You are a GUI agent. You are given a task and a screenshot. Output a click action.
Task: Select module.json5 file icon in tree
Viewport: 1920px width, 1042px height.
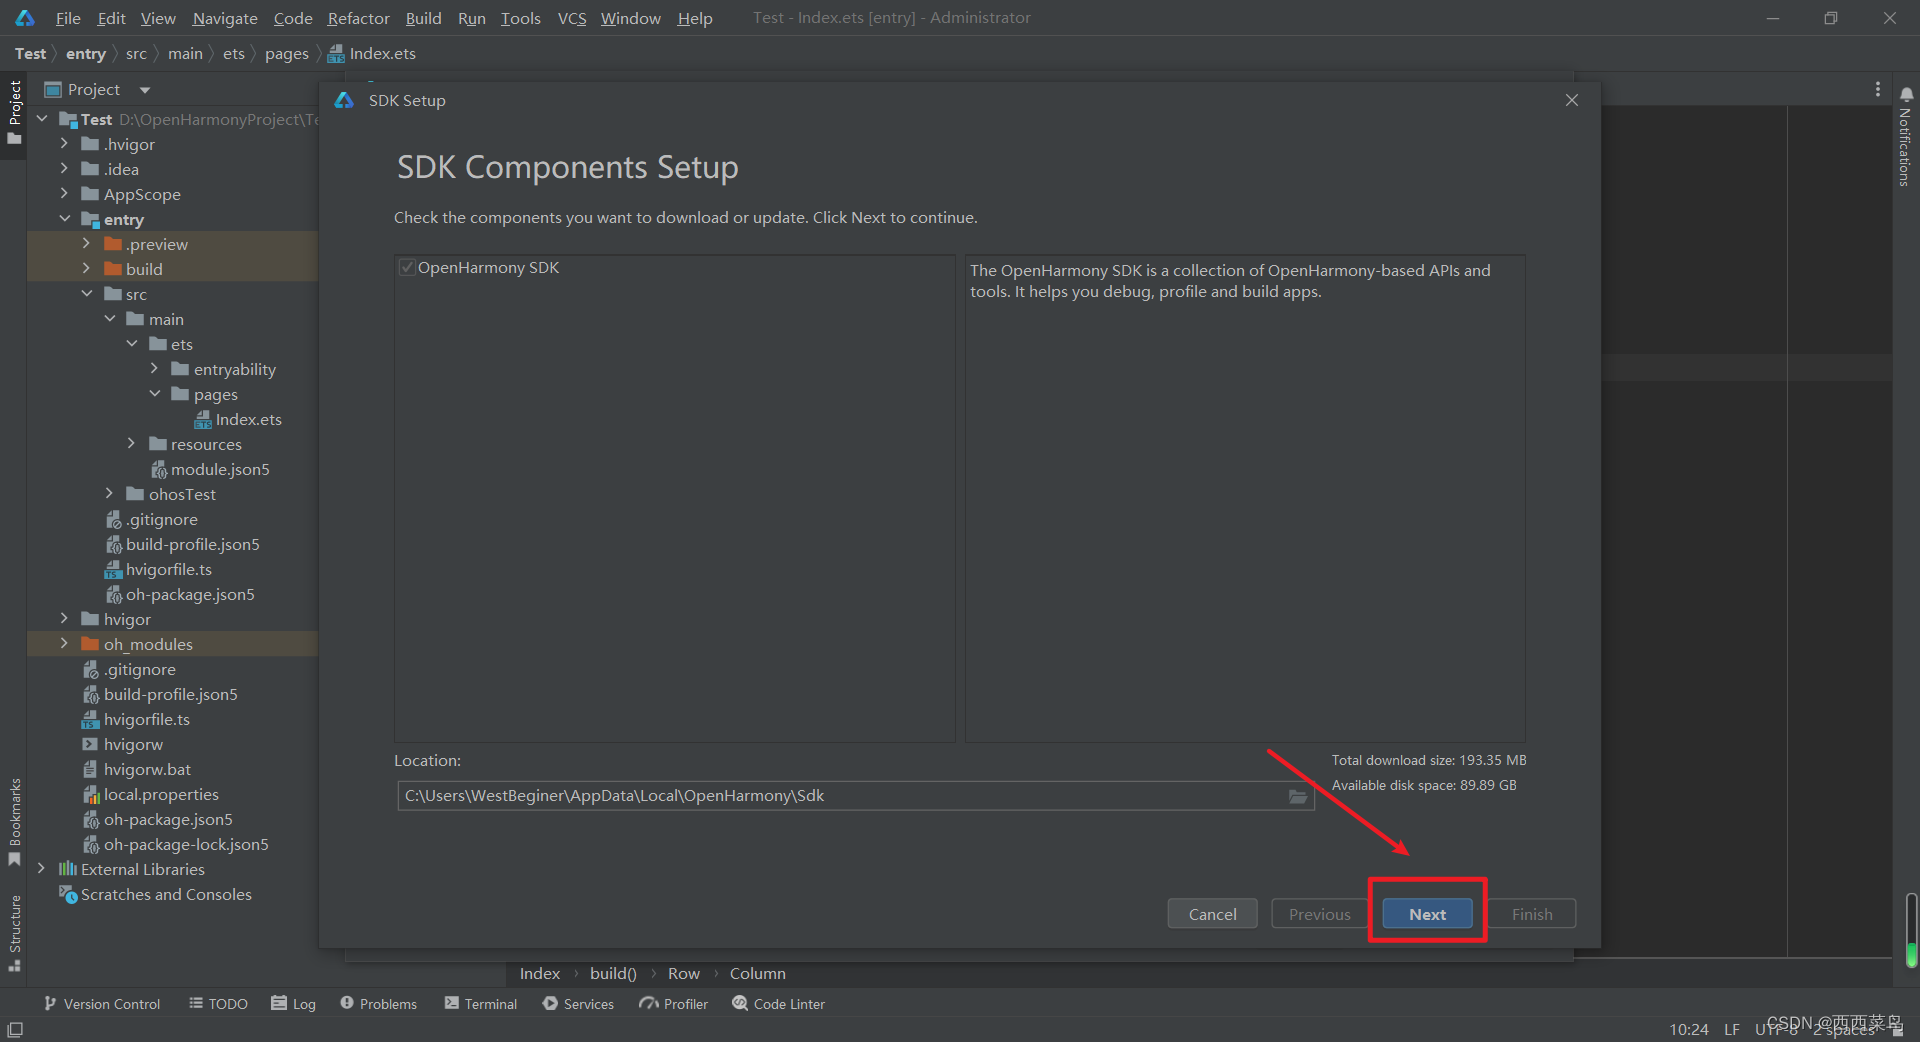click(158, 469)
